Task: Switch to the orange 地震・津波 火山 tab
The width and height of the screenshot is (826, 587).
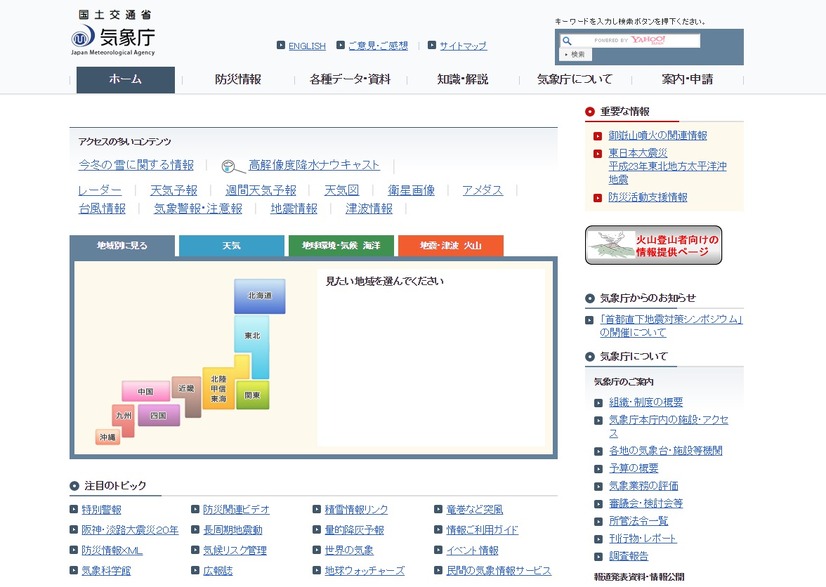Action: 450,246
